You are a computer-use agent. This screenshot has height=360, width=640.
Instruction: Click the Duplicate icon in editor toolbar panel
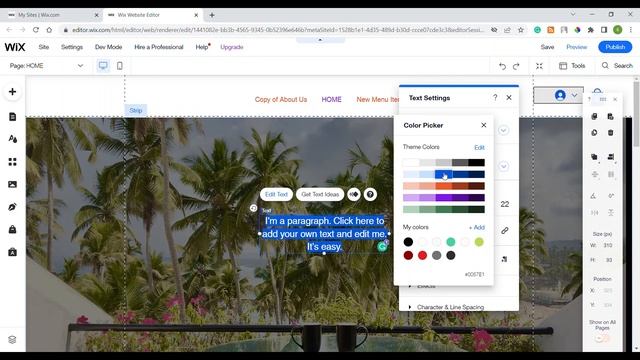pyautogui.click(x=594, y=133)
